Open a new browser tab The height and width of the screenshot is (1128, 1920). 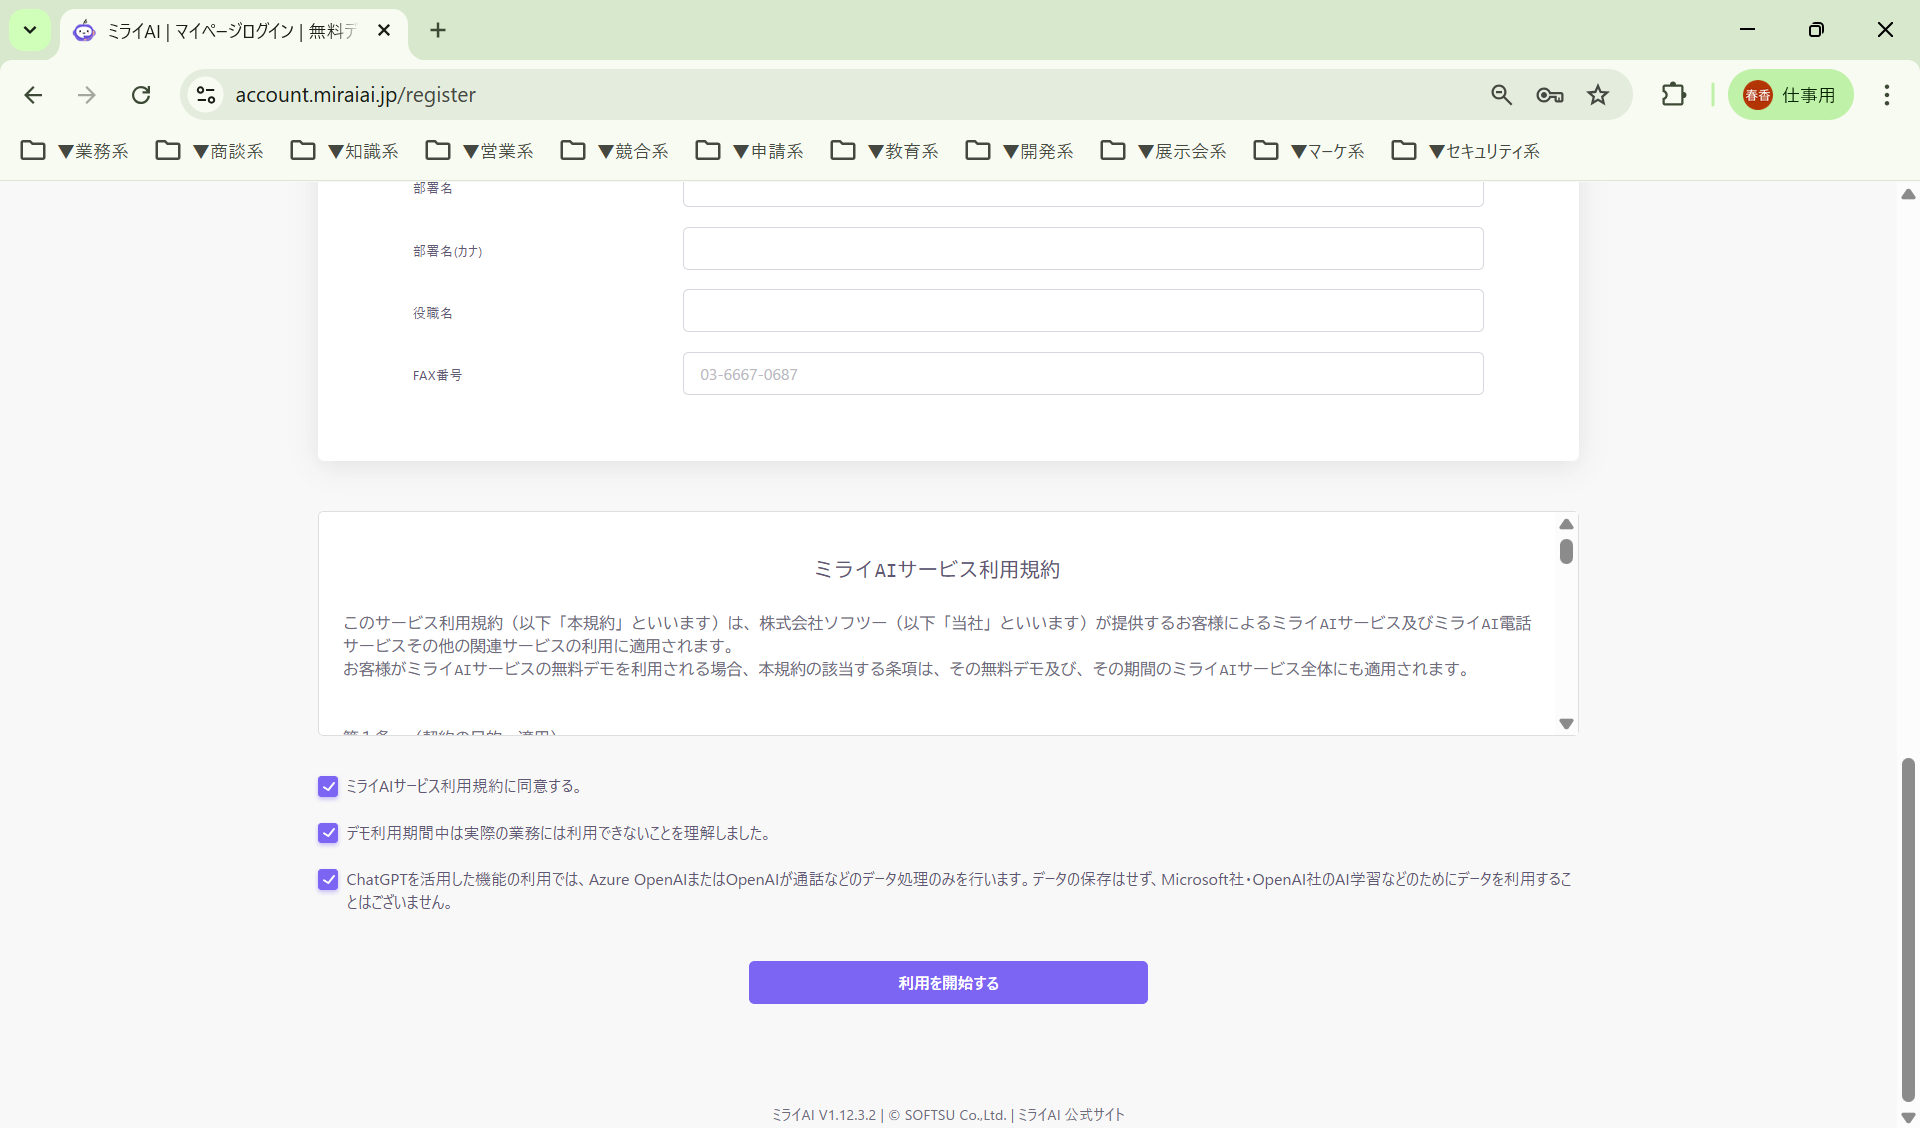pos(438,30)
